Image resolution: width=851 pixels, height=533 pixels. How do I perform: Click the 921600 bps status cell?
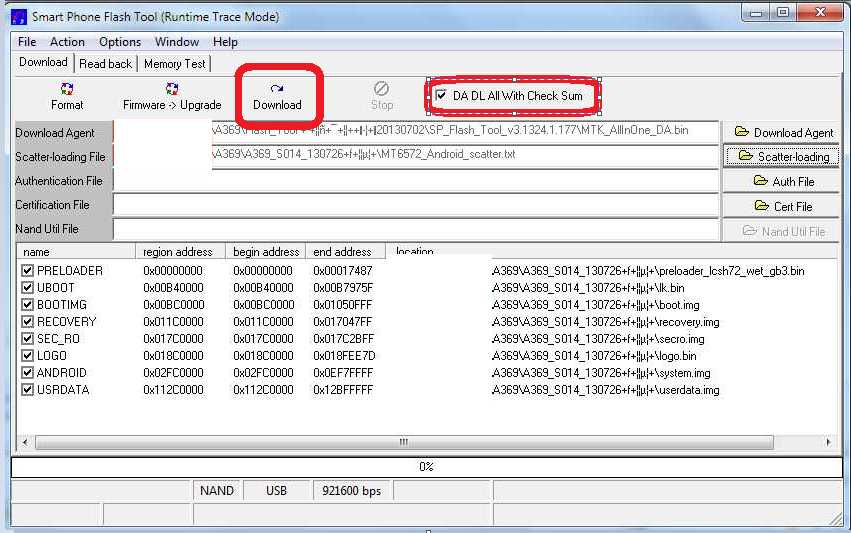click(x=352, y=491)
